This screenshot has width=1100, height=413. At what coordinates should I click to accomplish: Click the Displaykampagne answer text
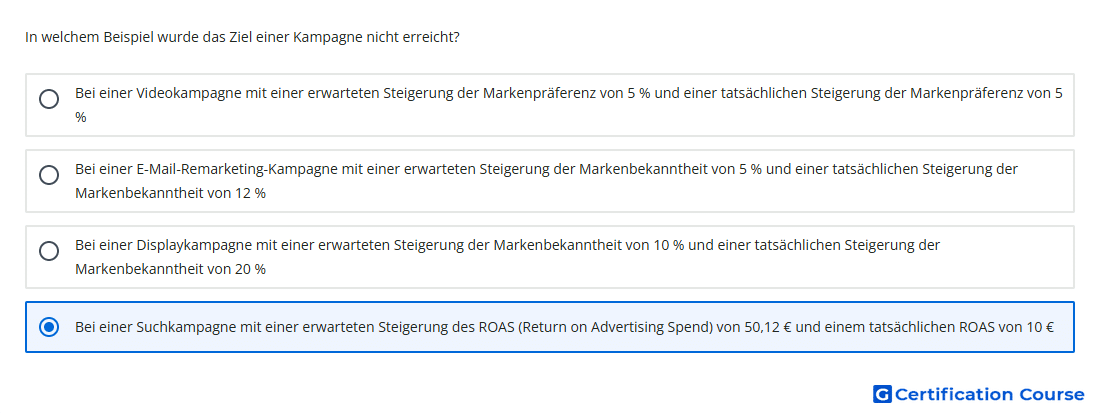[508, 257]
